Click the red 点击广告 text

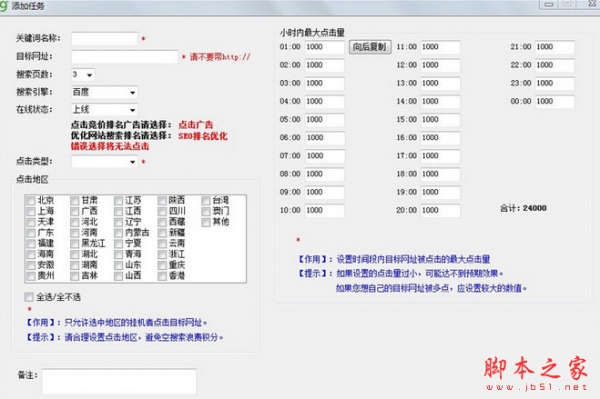196,125
